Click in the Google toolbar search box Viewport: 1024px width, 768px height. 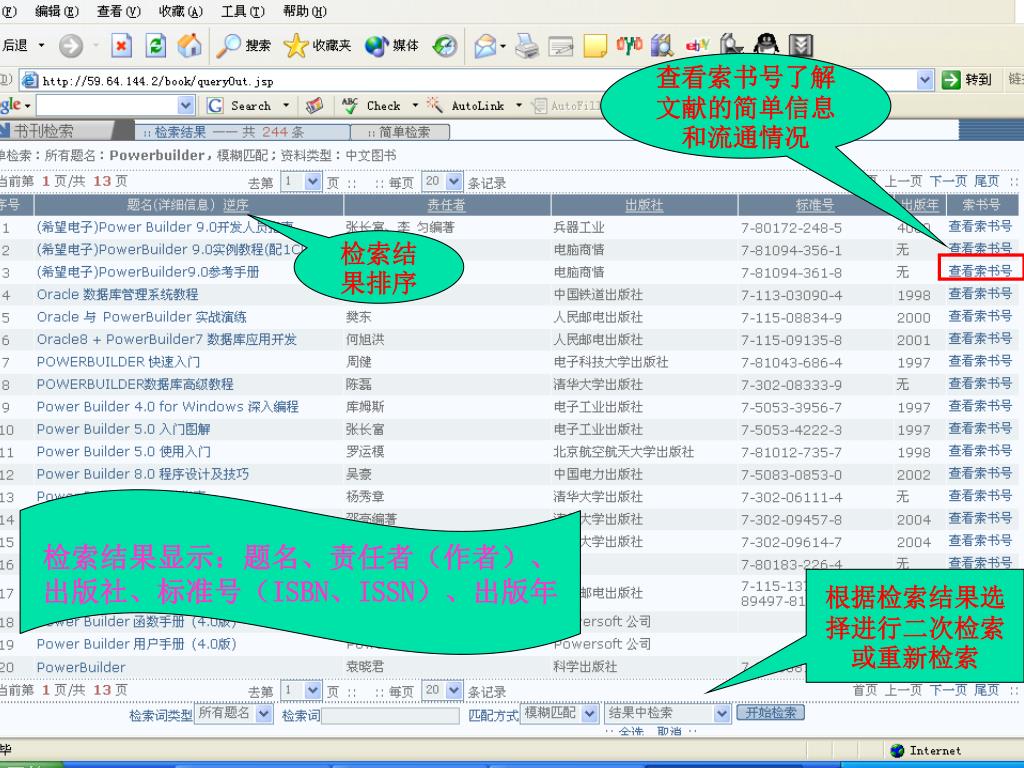click(107, 105)
